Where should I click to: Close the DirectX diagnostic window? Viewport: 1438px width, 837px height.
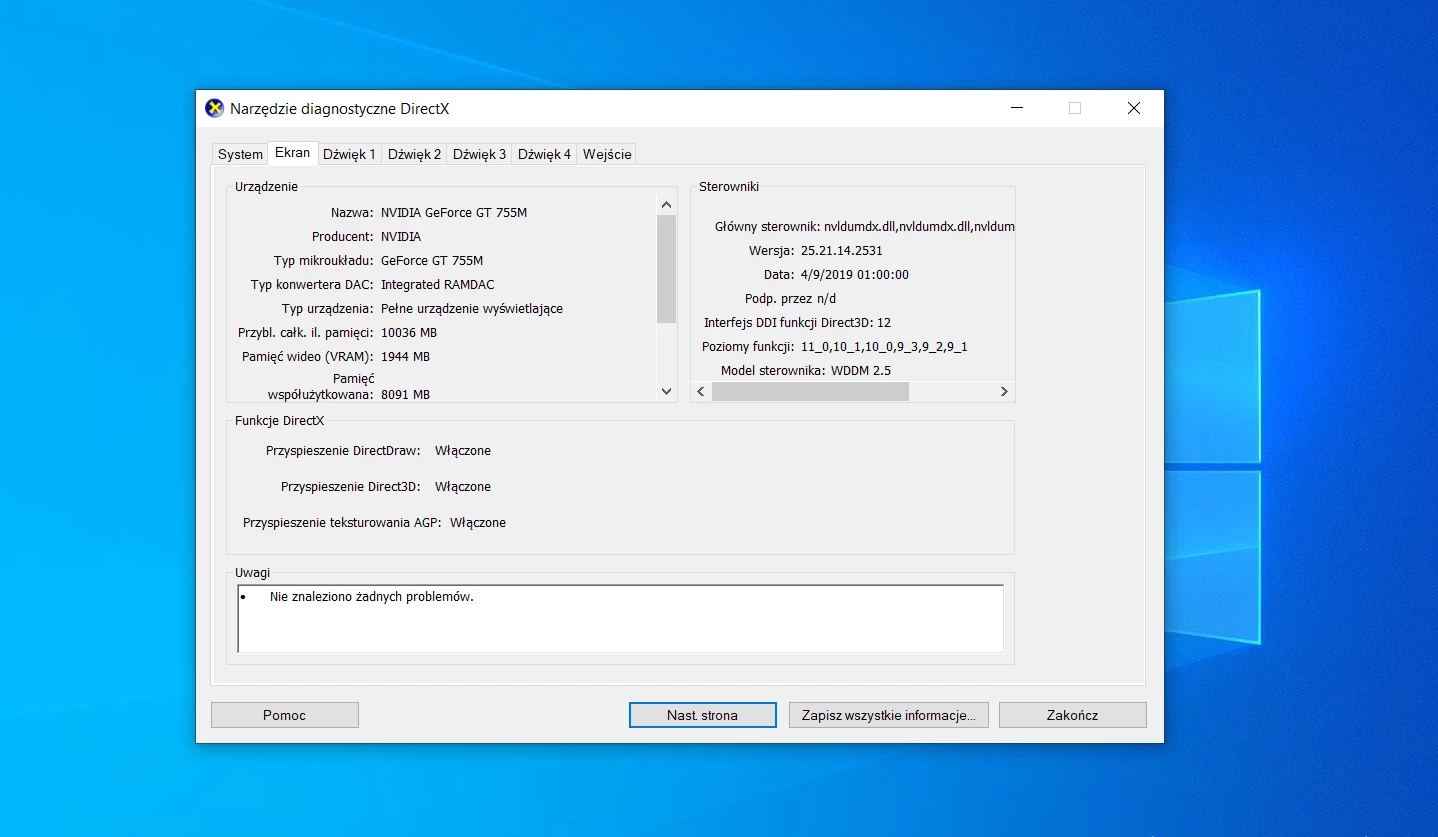click(x=1134, y=108)
